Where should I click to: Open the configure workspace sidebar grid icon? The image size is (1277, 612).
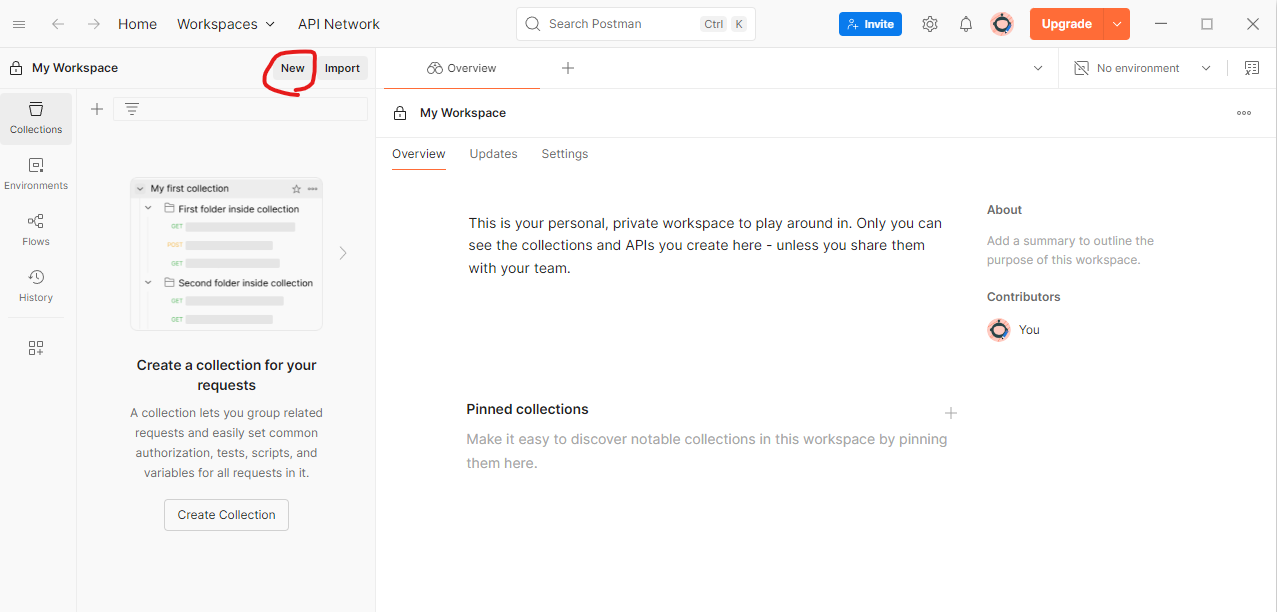click(36, 348)
